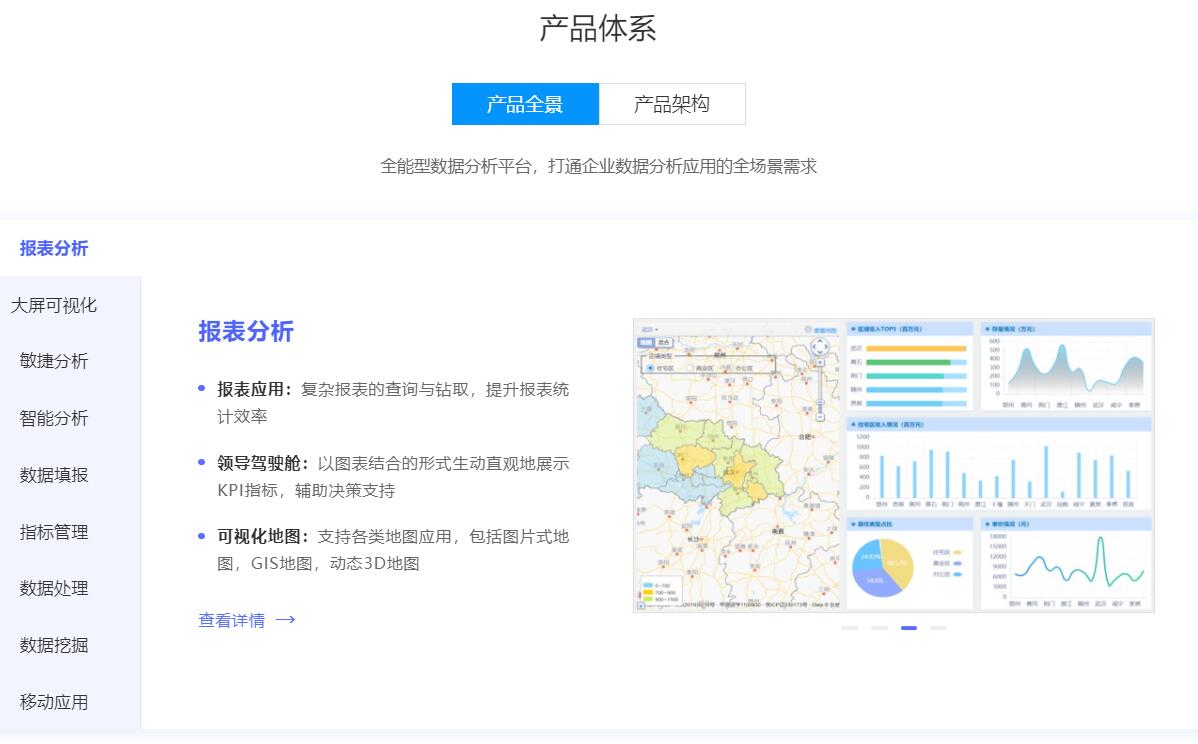The image size is (1198, 744).
Task: Click the third carousel dot below the dashboard
Action: [909, 628]
